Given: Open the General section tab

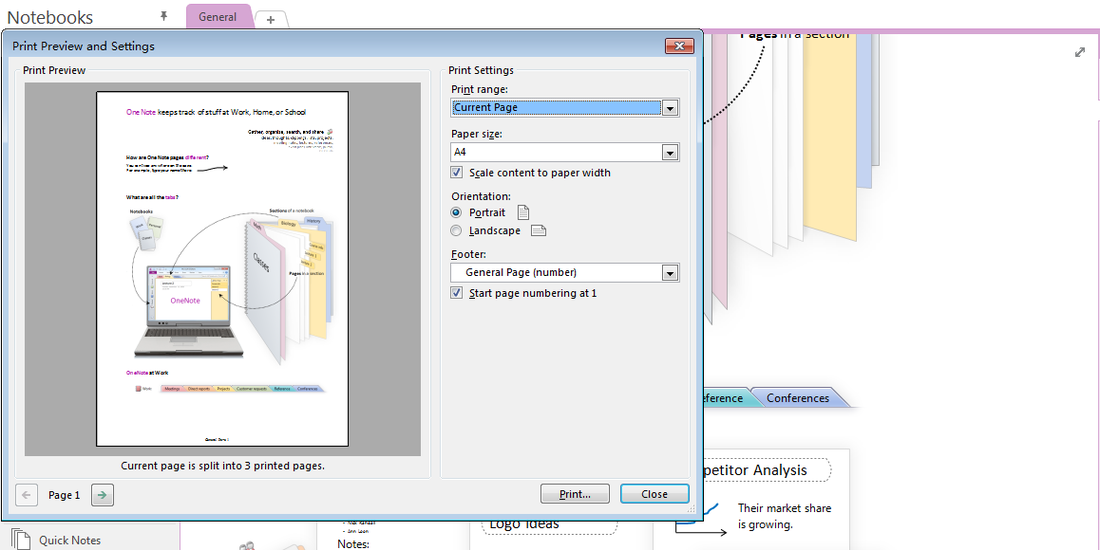Looking at the screenshot, I should coord(217,17).
